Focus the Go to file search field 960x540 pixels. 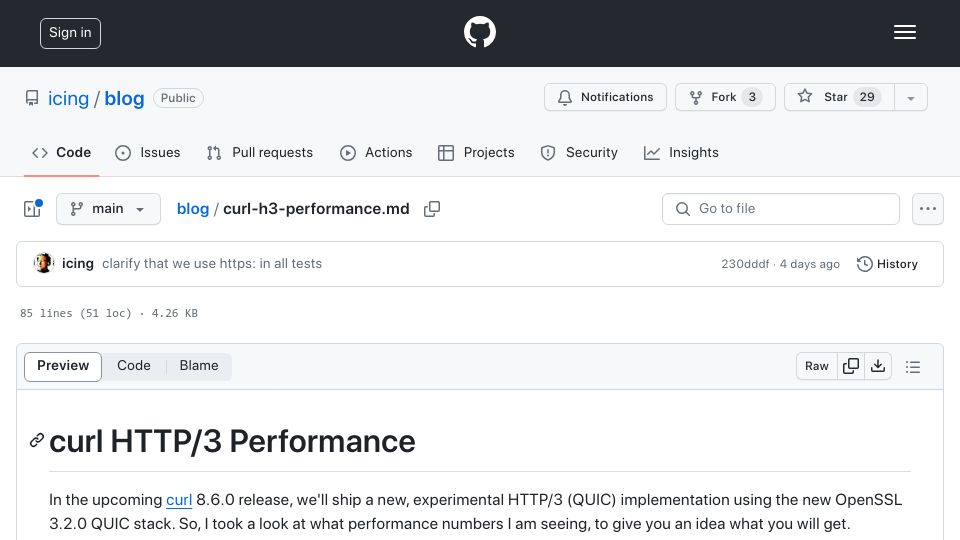781,209
